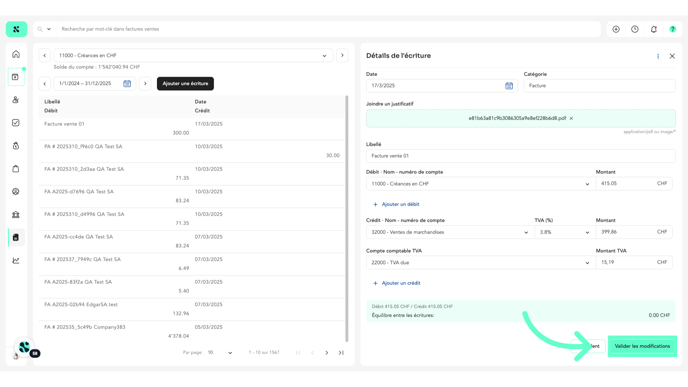Select entry FA # 2025310_2d3aa QA Test SA

pyautogui.click(x=192, y=174)
